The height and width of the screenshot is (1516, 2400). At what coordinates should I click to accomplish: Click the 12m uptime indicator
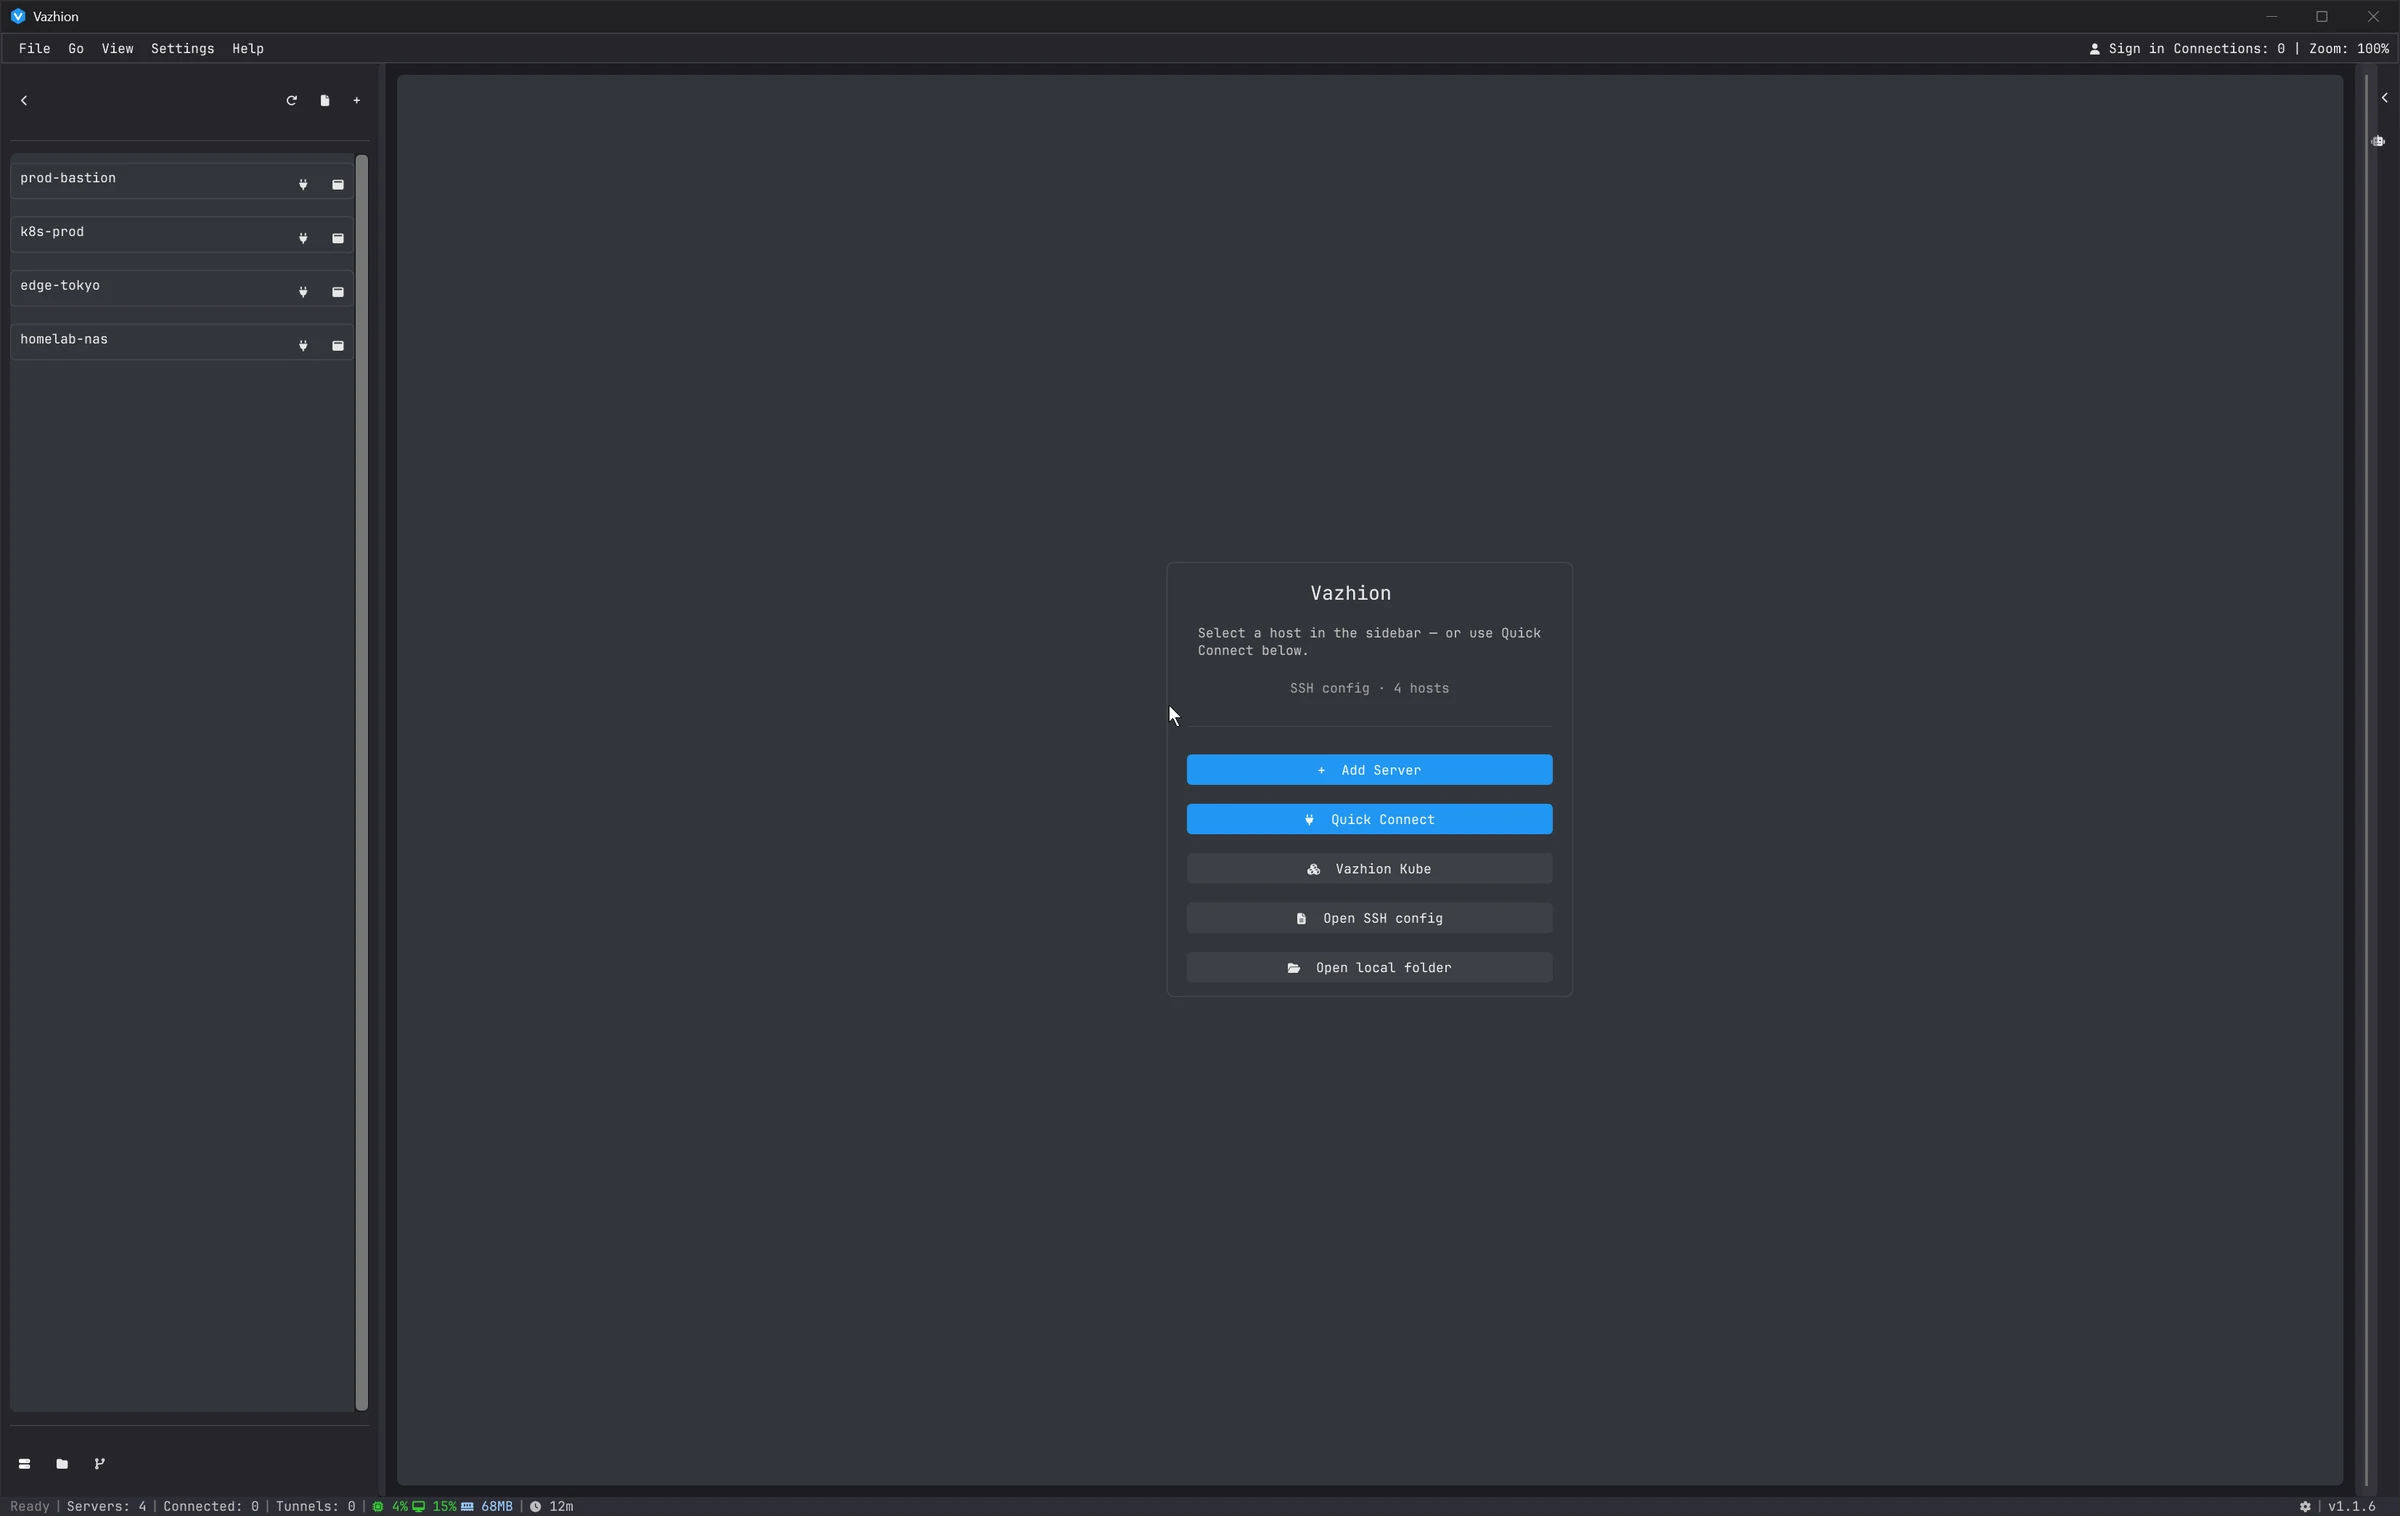click(x=552, y=1506)
